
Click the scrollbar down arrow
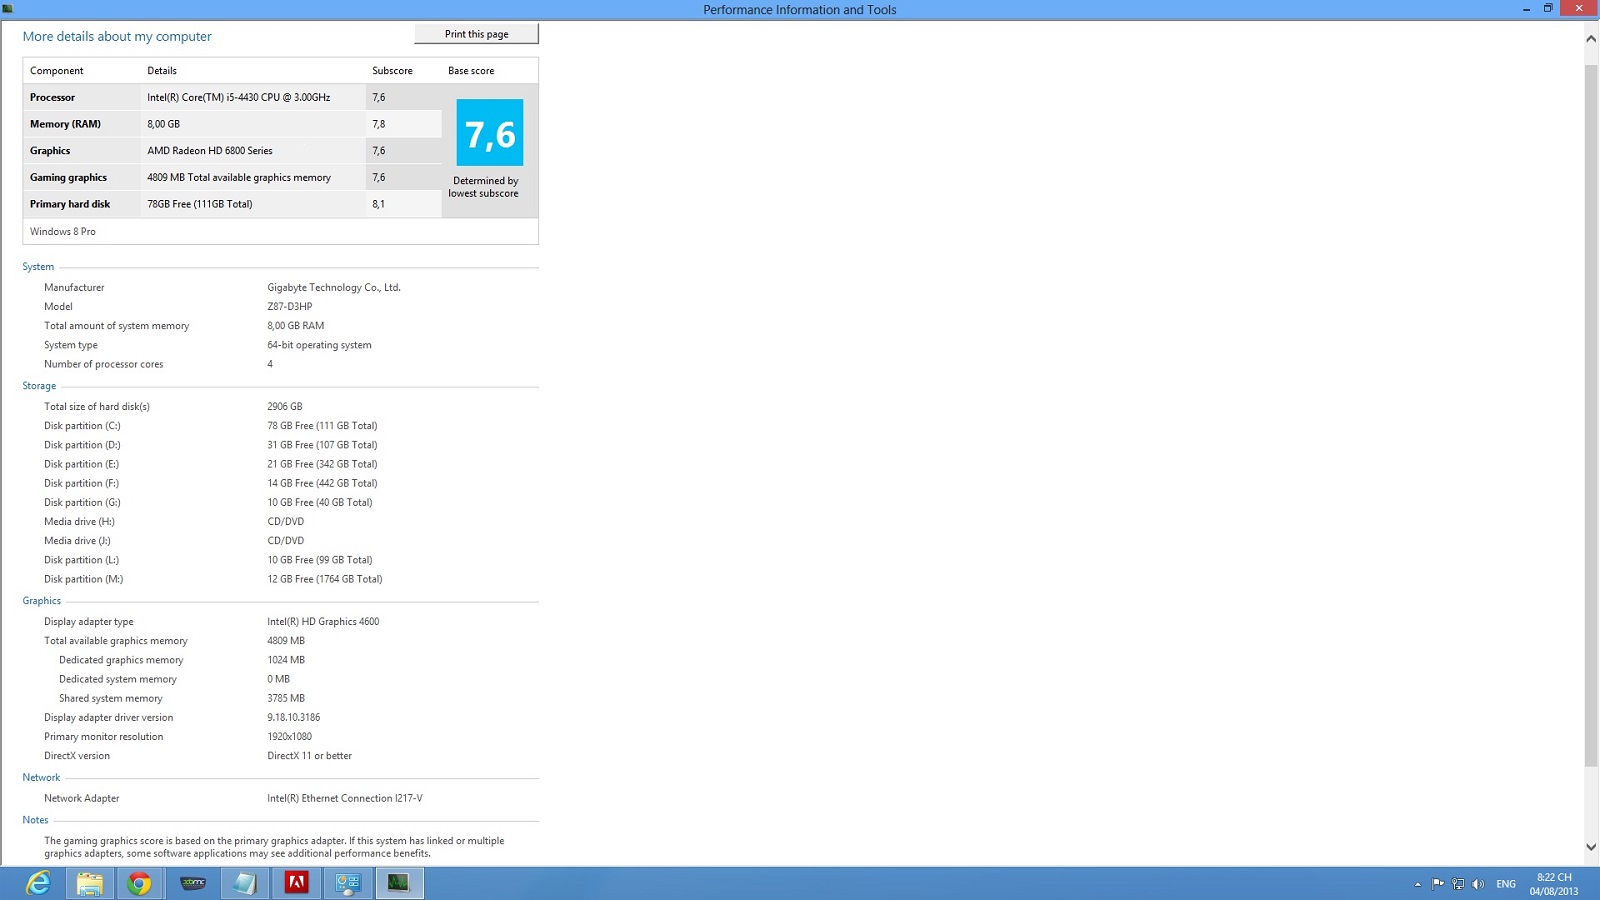point(1591,847)
